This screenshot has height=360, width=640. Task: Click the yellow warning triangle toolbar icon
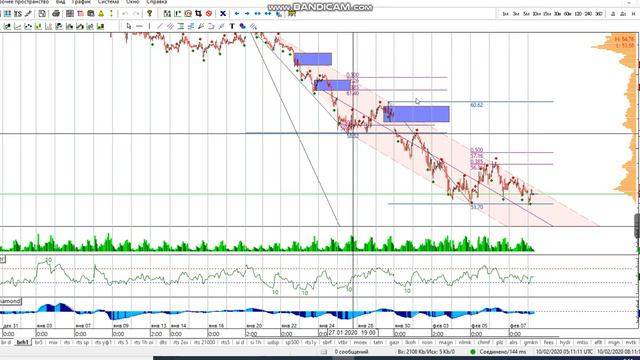pos(101,13)
